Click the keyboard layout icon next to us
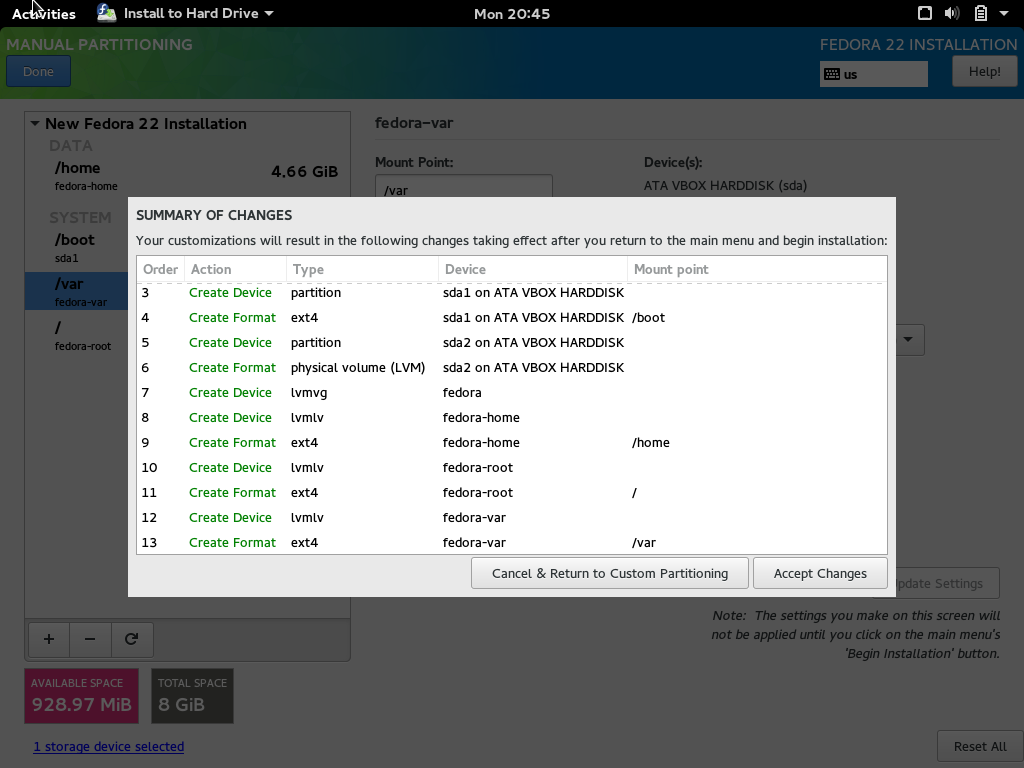The height and width of the screenshot is (768, 1024). [832, 74]
